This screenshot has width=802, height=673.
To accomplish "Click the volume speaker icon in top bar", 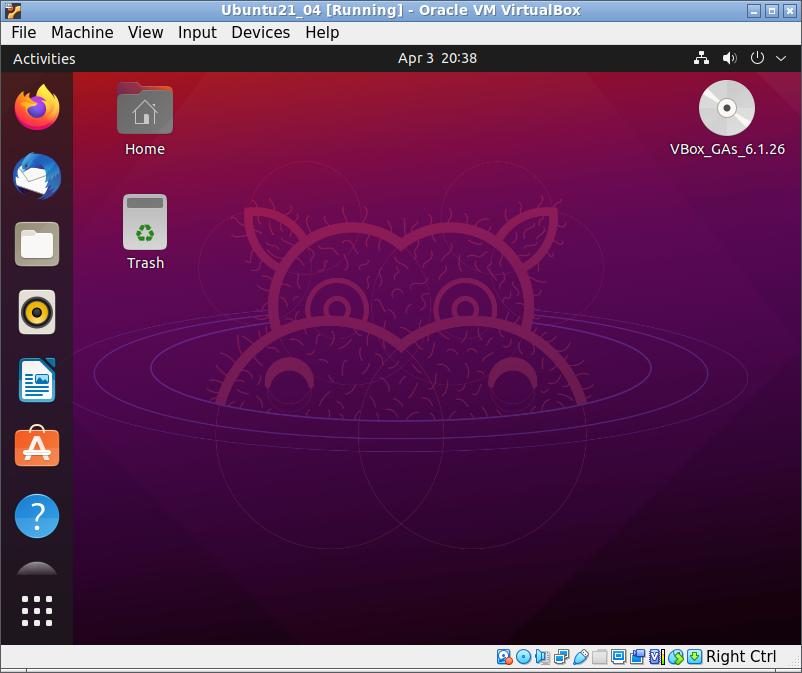I will [729, 58].
